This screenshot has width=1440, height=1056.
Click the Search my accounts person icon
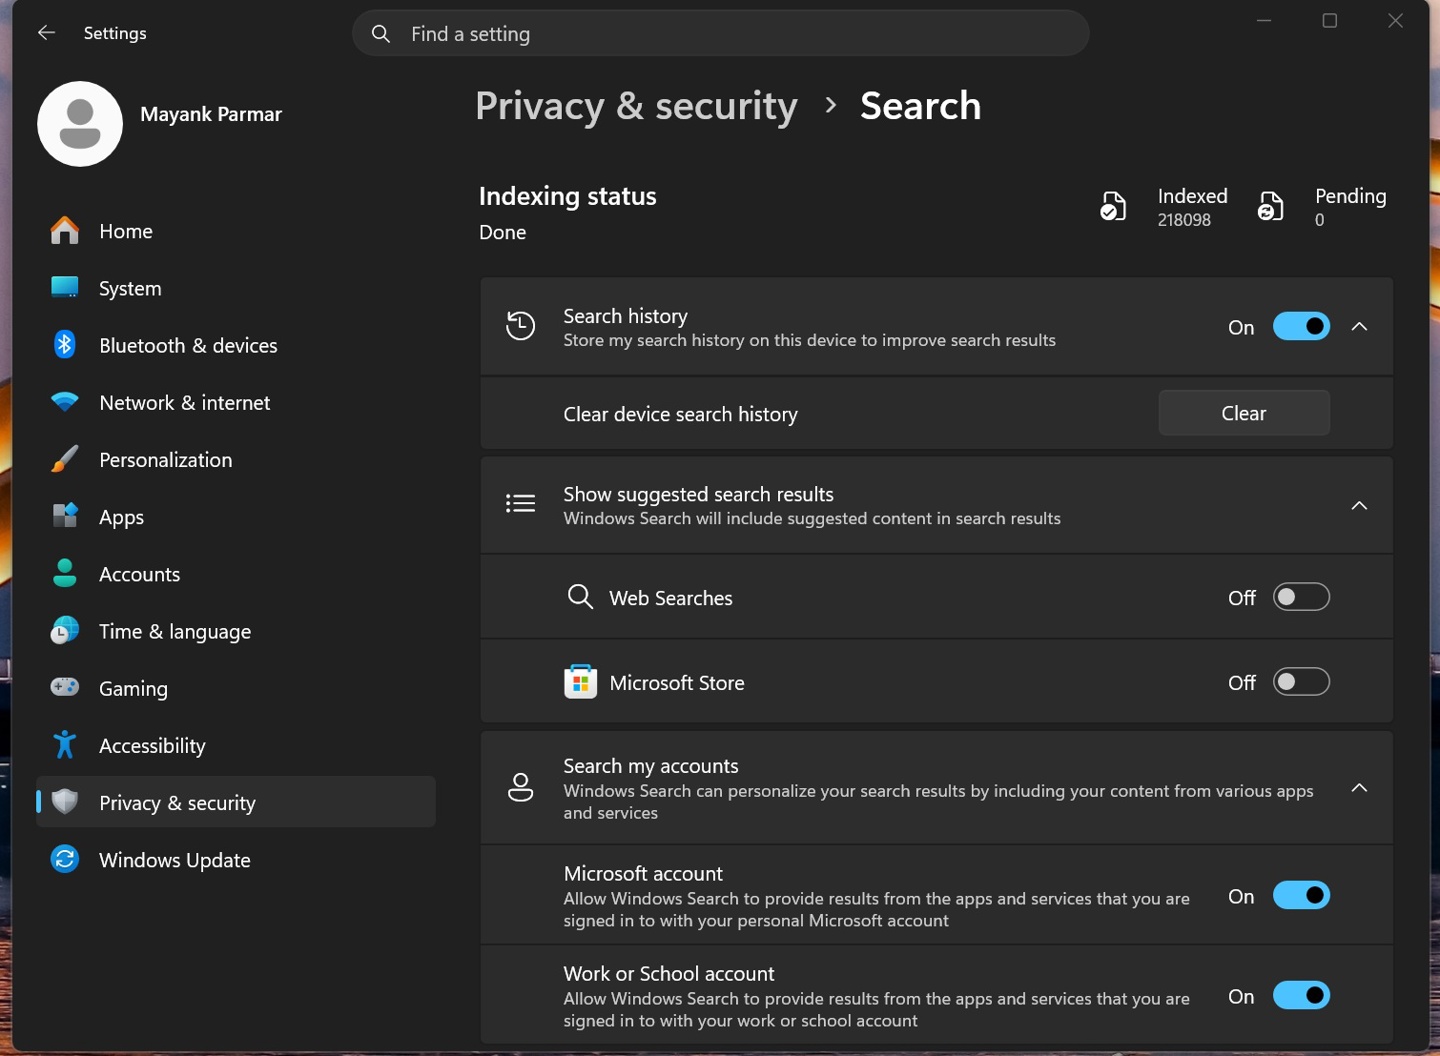tap(520, 787)
